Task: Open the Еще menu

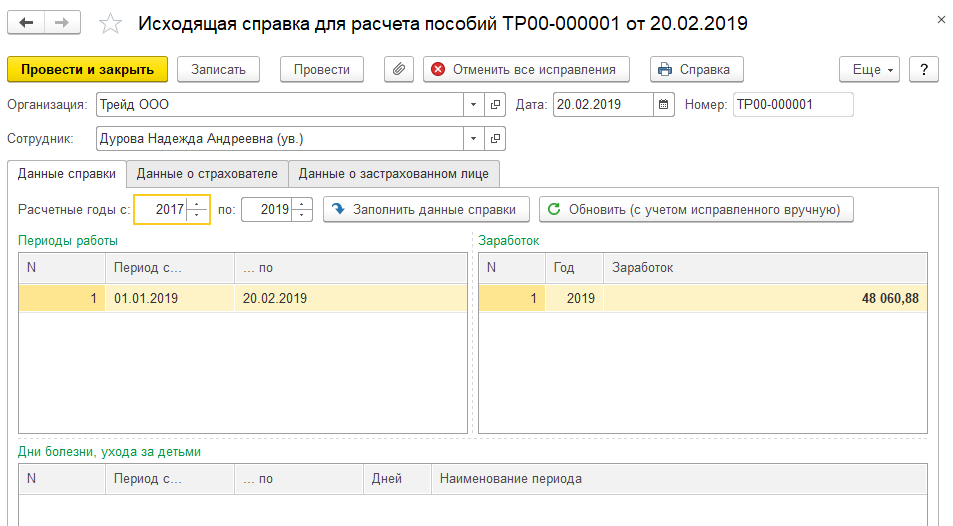Action: [x=870, y=69]
